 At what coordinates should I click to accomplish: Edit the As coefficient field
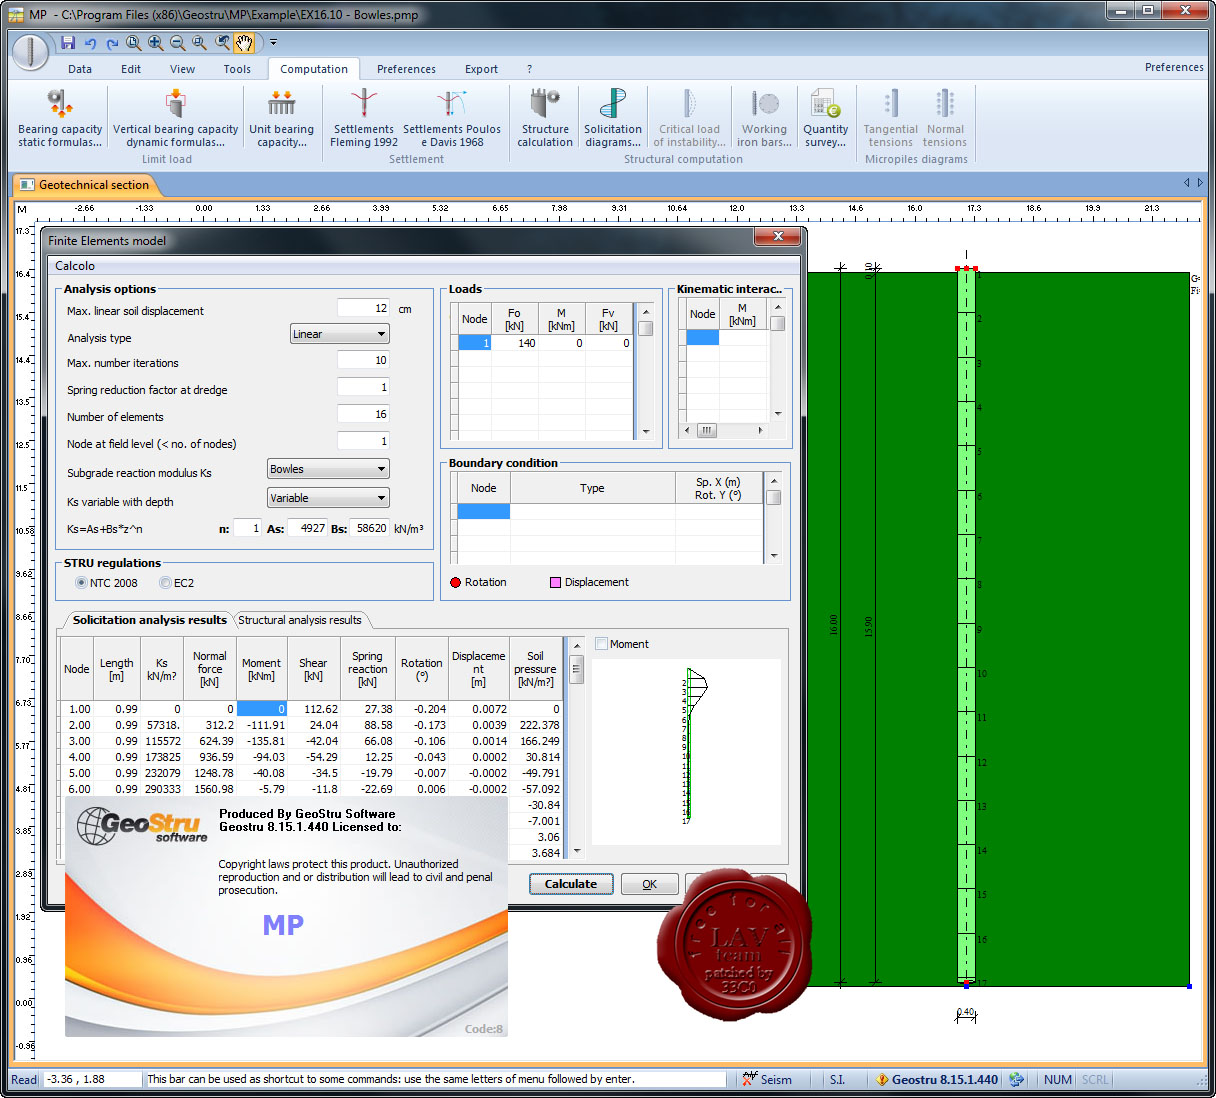click(x=308, y=528)
